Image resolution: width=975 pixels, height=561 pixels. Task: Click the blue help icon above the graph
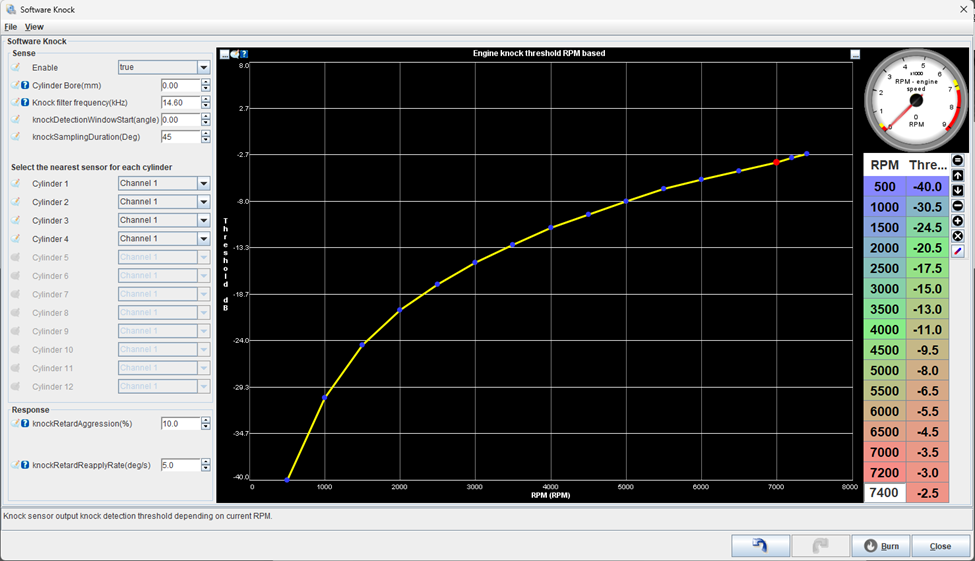pyautogui.click(x=244, y=54)
